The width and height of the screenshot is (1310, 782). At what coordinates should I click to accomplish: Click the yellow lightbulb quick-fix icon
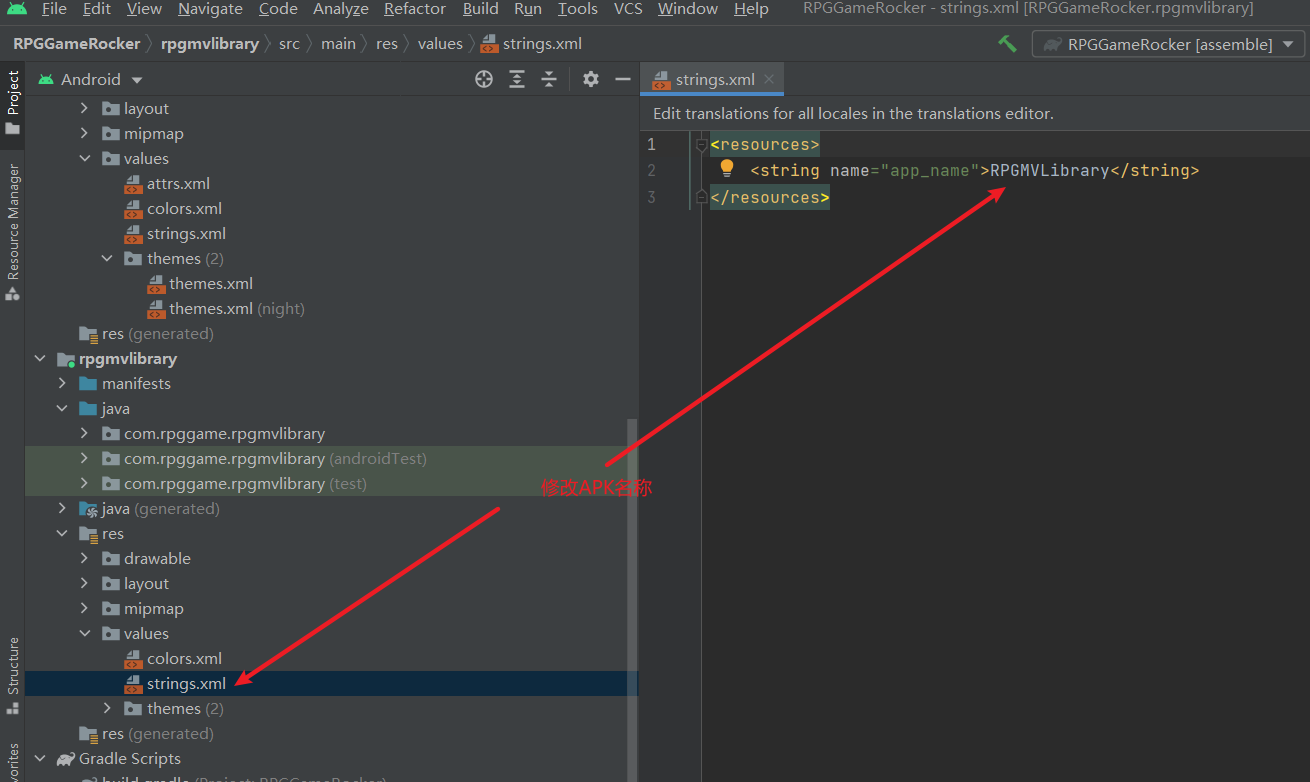727,169
